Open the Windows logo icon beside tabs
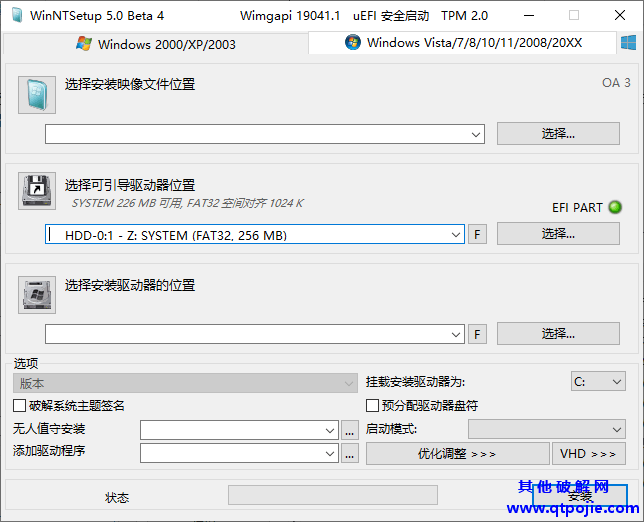The width and height of the screenshot is (644, 522). (628, 43)
